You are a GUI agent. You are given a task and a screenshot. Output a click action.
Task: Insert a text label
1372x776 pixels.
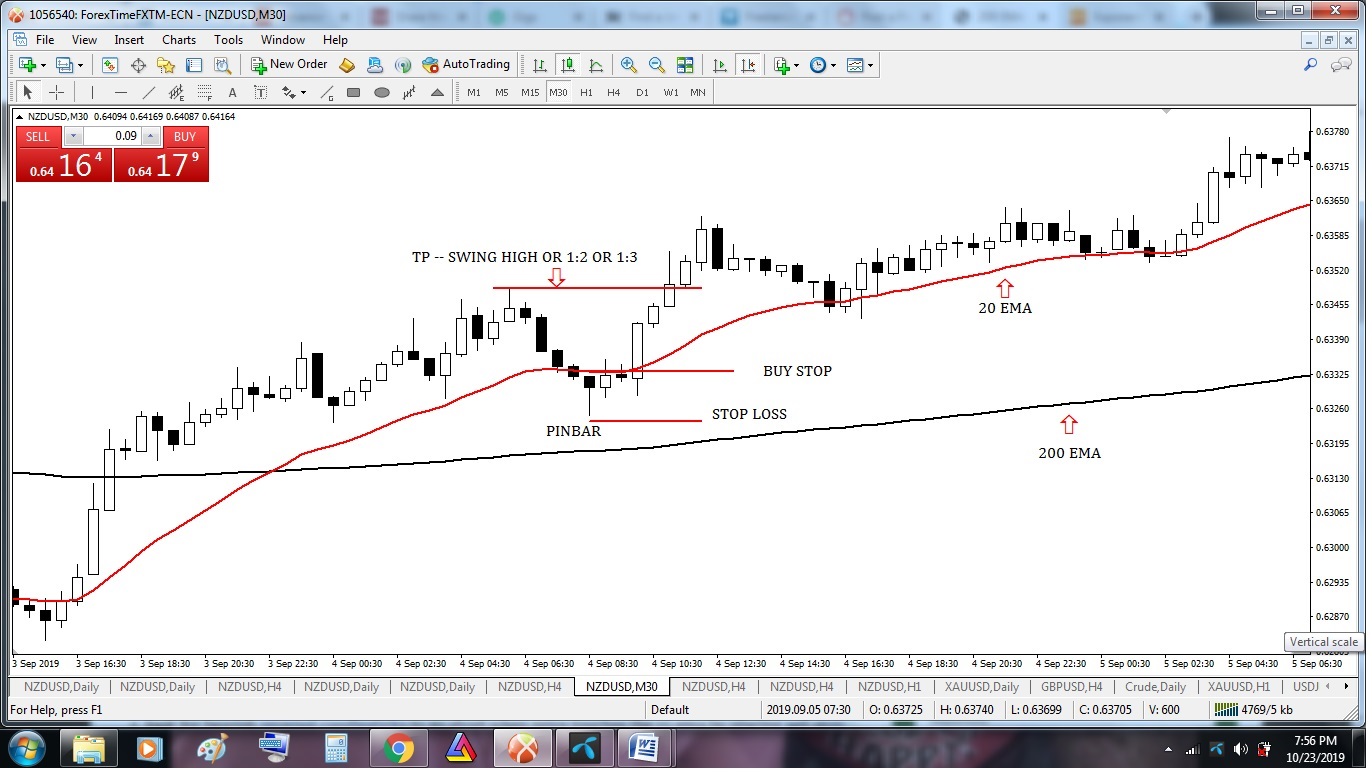point(261,92)
